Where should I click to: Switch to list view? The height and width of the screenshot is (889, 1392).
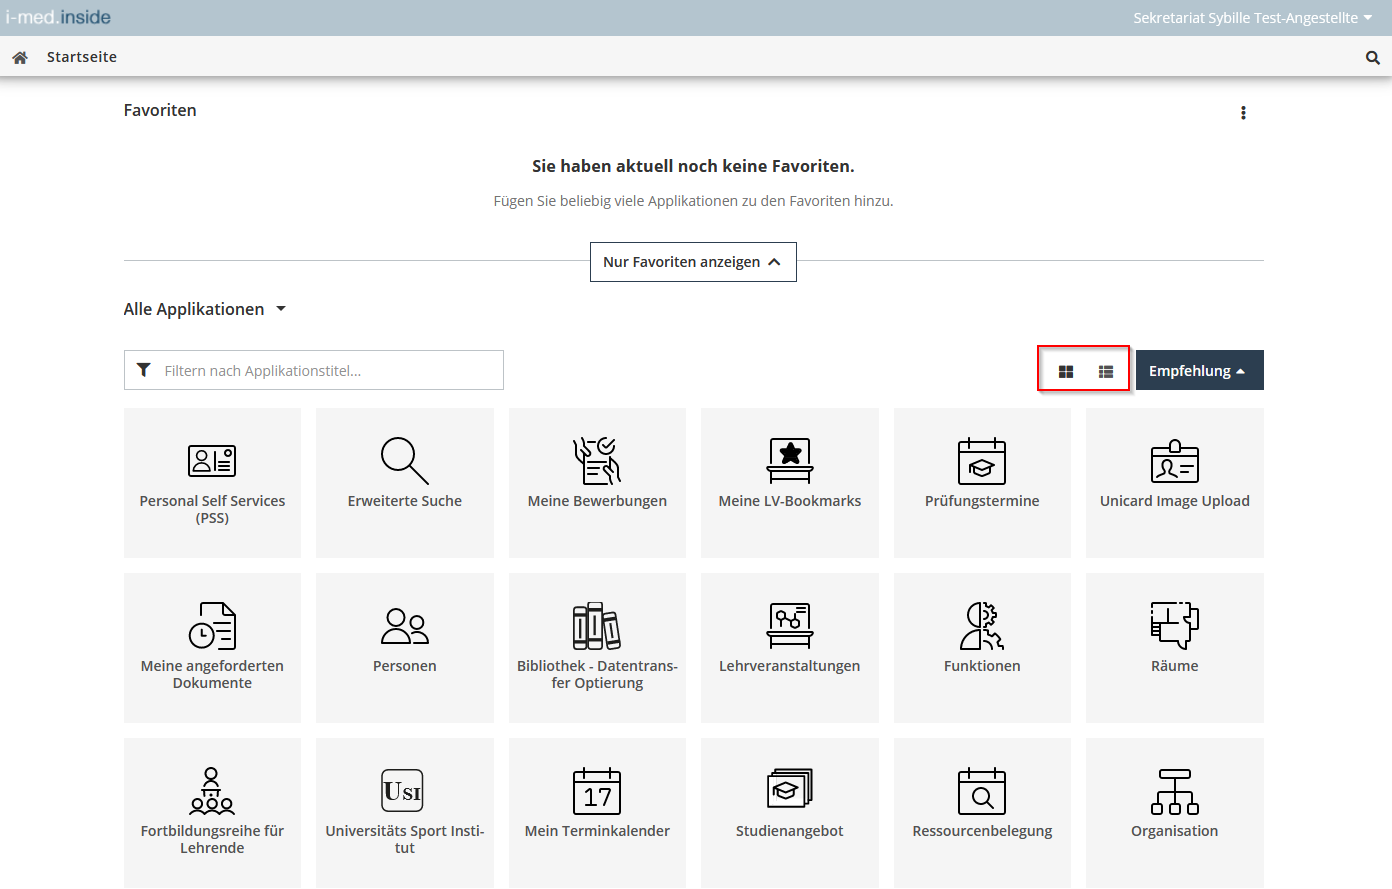coord(1106,371)
